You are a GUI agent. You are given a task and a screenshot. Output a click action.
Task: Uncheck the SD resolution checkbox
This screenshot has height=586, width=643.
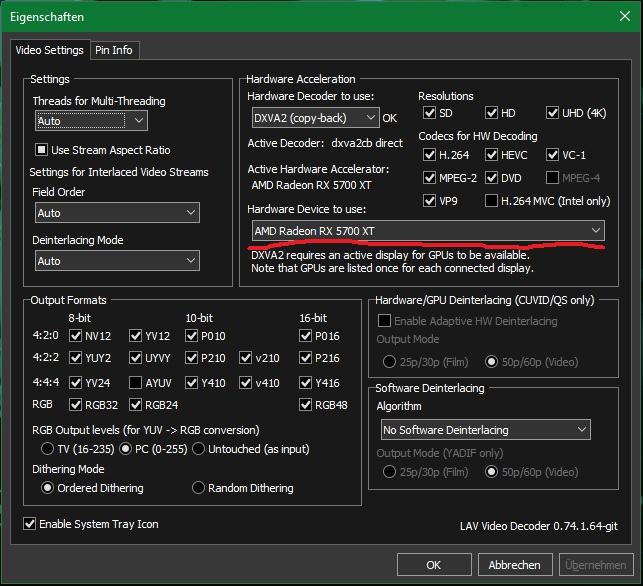coord(429,113)
